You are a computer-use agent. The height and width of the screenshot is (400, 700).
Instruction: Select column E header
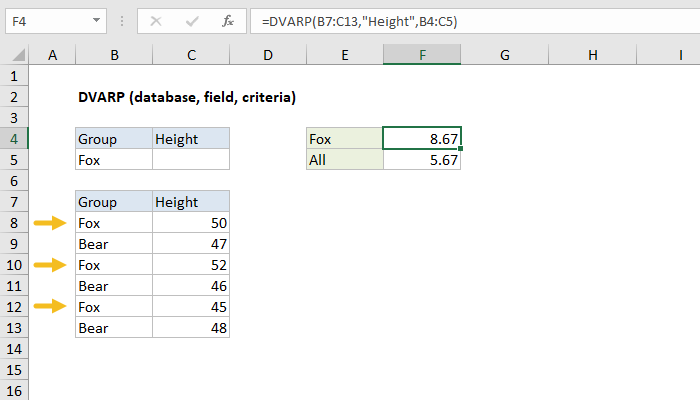(345, 55)
